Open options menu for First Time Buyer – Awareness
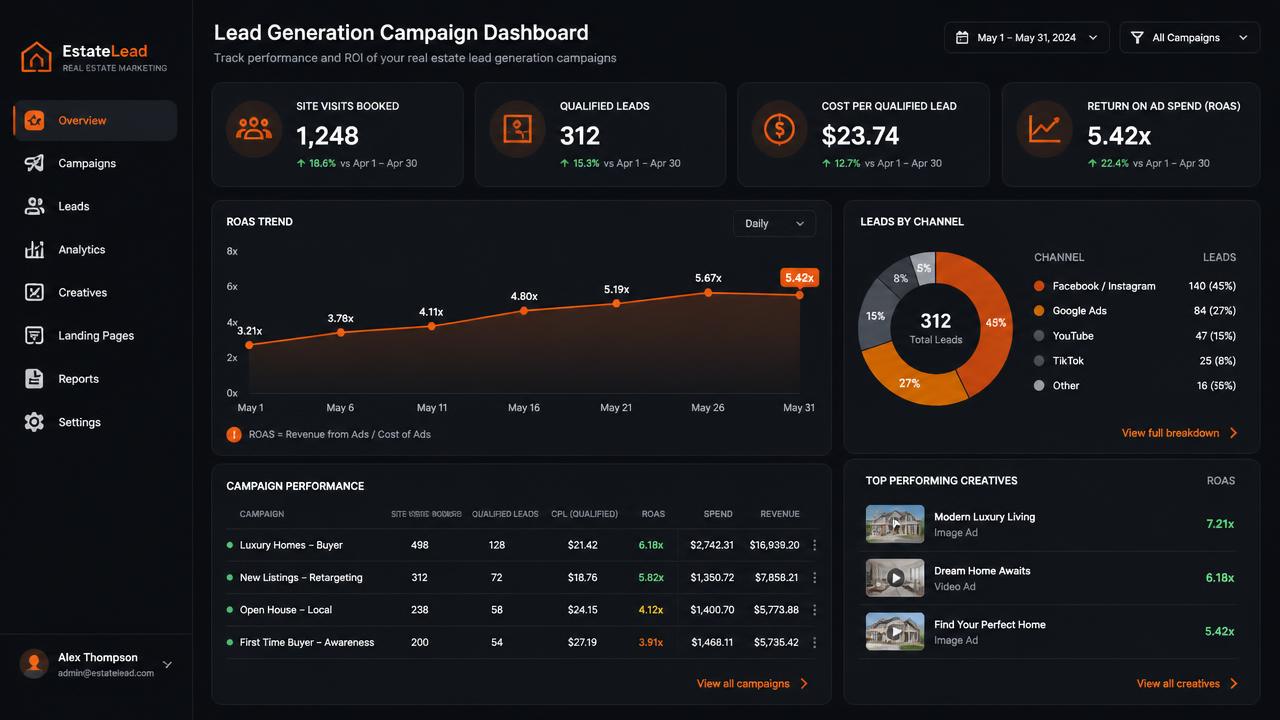This screenshot has height=720, width=1280. [814, 642]
